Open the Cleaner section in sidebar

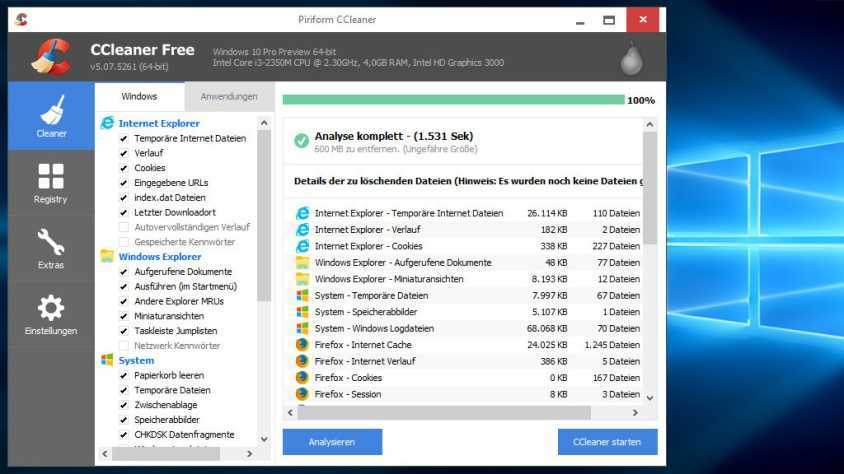coord(51,116)
